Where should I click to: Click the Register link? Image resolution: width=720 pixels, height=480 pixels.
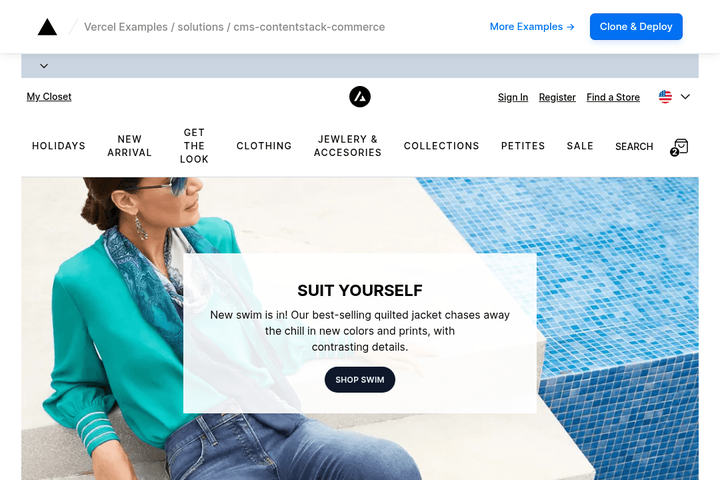coord(557,97)
